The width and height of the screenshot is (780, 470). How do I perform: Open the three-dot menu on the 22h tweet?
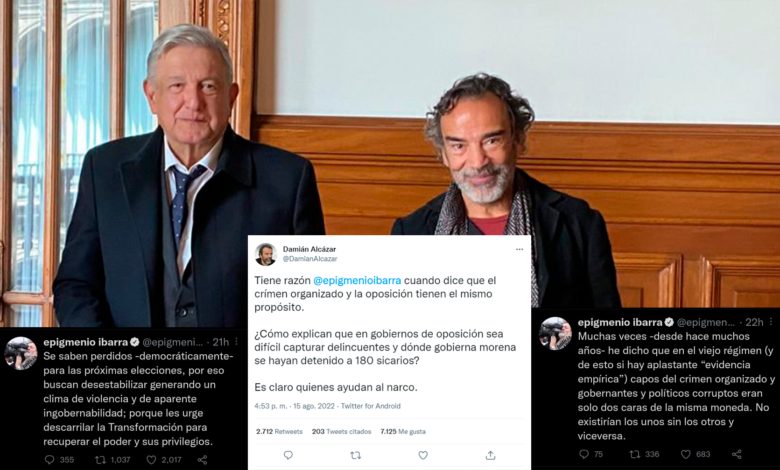coord(772,322)
